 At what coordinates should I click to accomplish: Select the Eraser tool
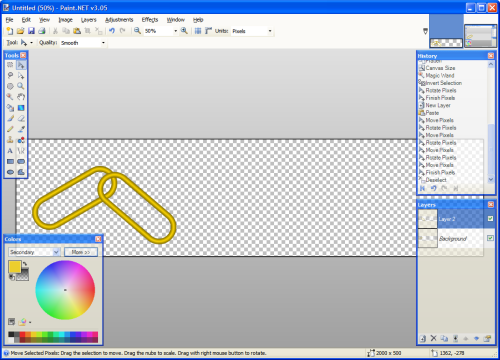pos(21,118)
